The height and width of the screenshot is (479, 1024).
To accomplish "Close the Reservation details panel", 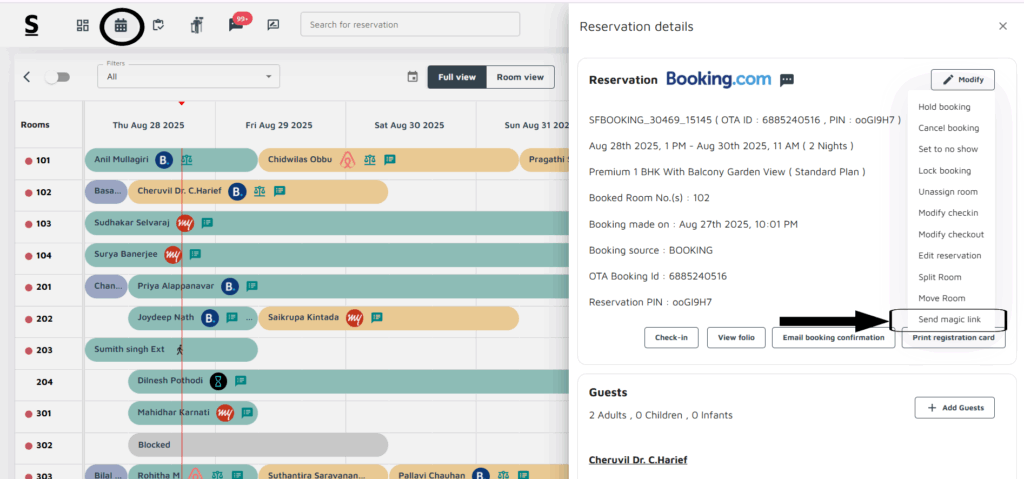I will [1002, 26].
